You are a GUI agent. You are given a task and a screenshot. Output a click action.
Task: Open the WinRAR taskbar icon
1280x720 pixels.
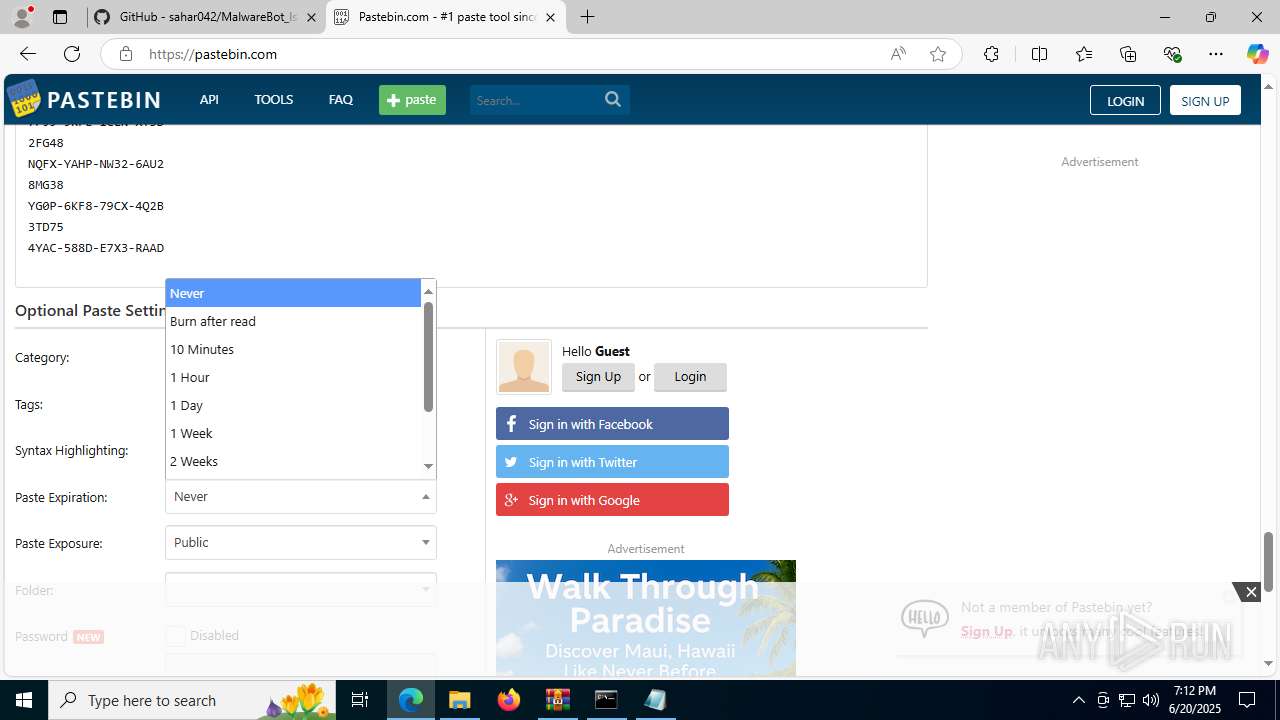557,700
